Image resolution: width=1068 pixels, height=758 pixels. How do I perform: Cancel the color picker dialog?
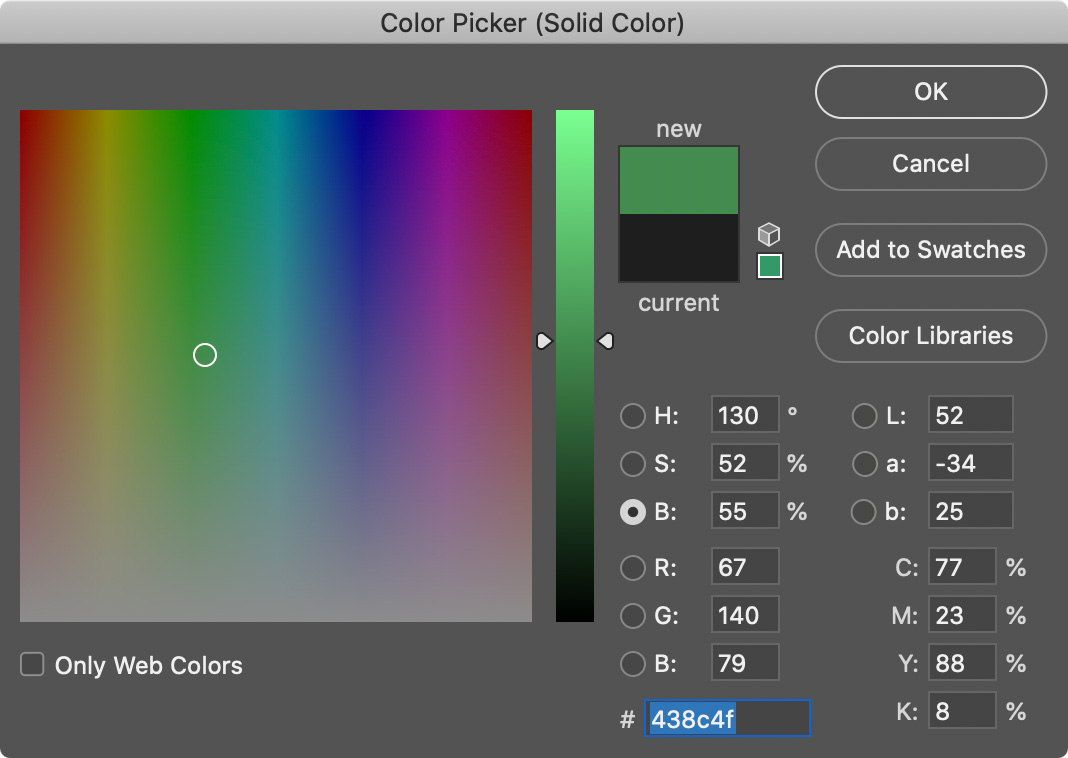(x=930, y=164)
